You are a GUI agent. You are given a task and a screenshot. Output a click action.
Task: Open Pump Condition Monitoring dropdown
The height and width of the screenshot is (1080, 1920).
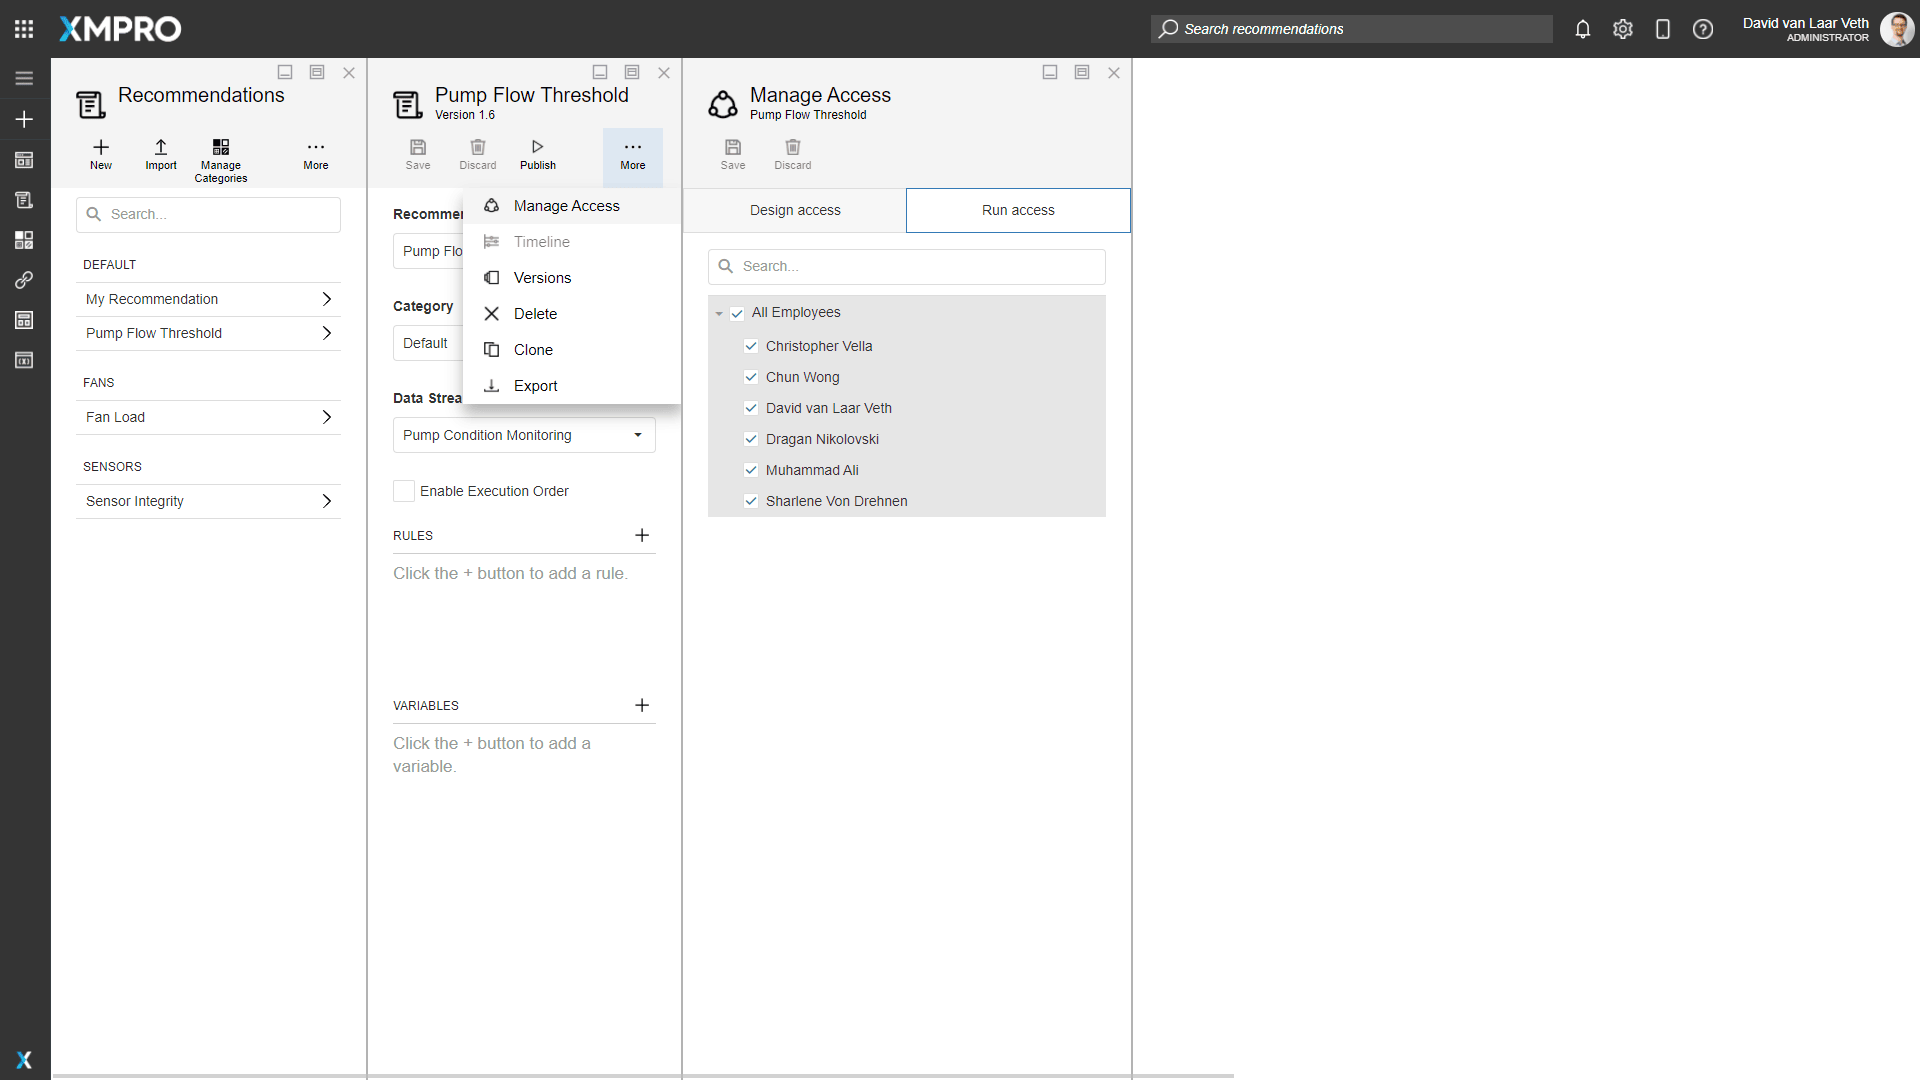pos(637,435)
